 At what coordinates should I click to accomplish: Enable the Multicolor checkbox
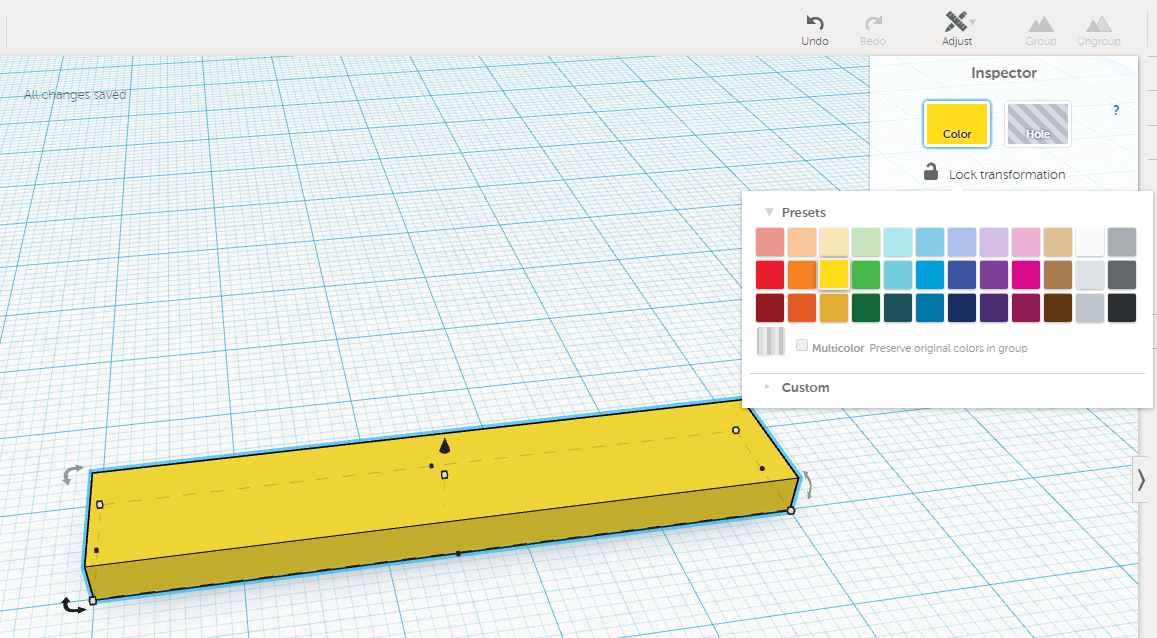[x=802, y=346]
